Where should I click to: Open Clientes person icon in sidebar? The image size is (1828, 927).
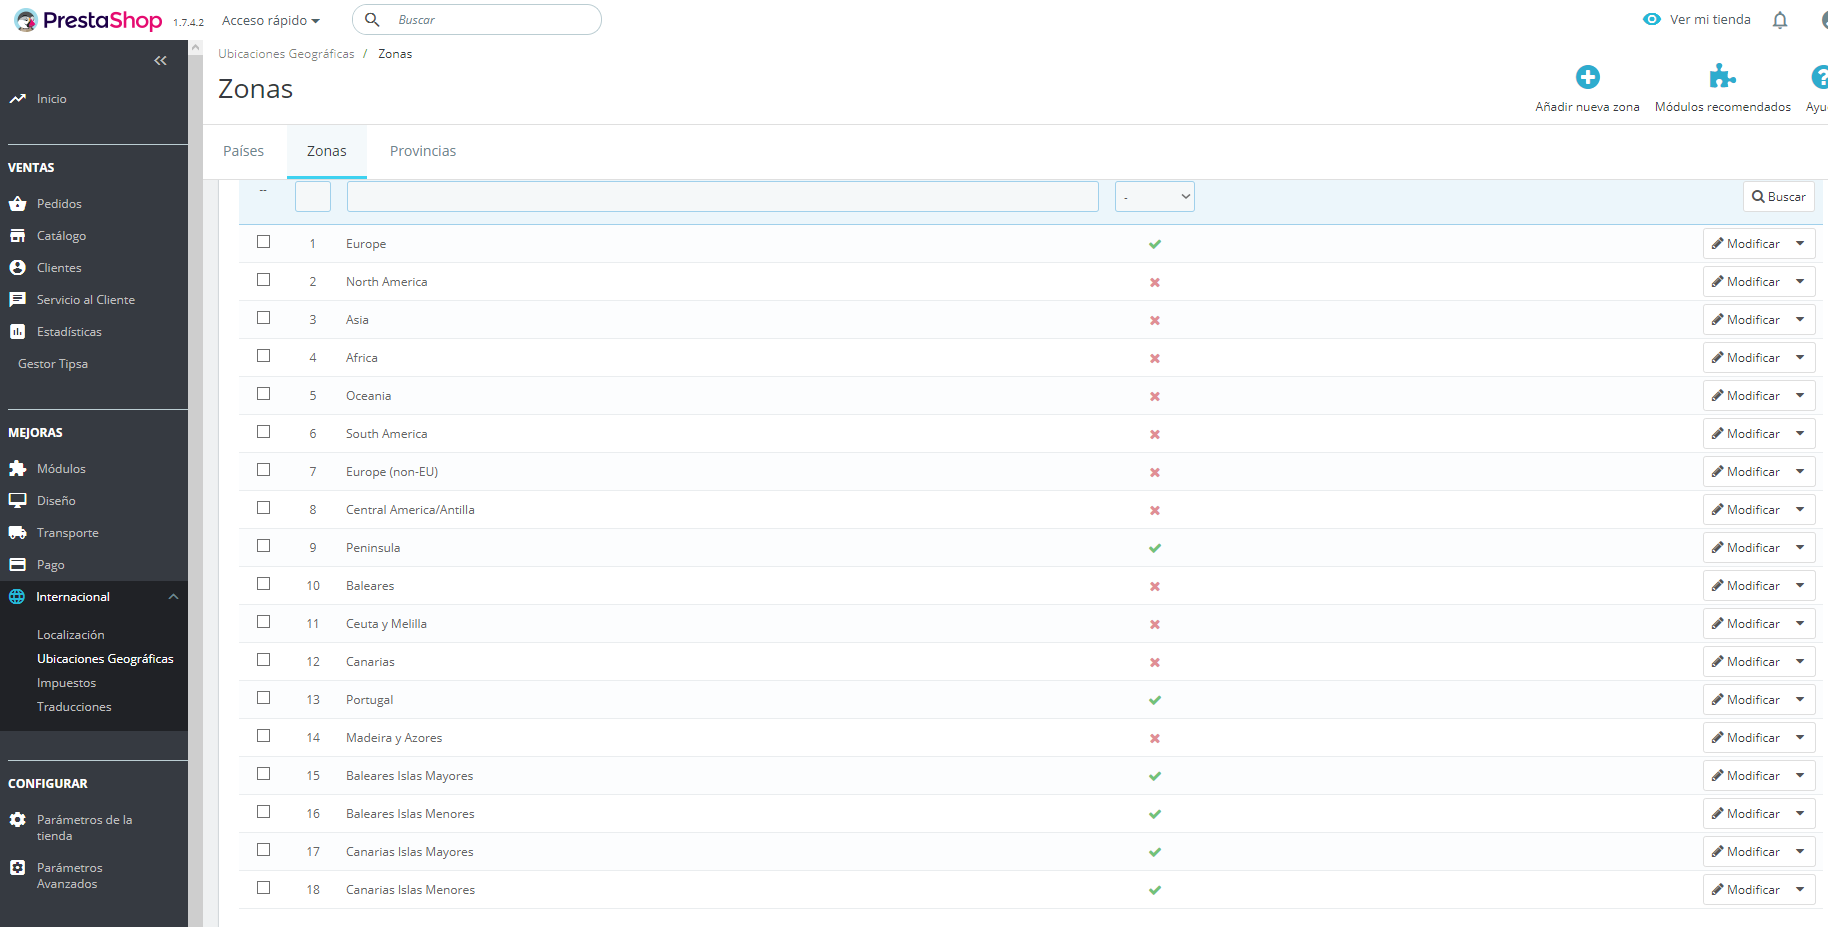tap(17, 268)
